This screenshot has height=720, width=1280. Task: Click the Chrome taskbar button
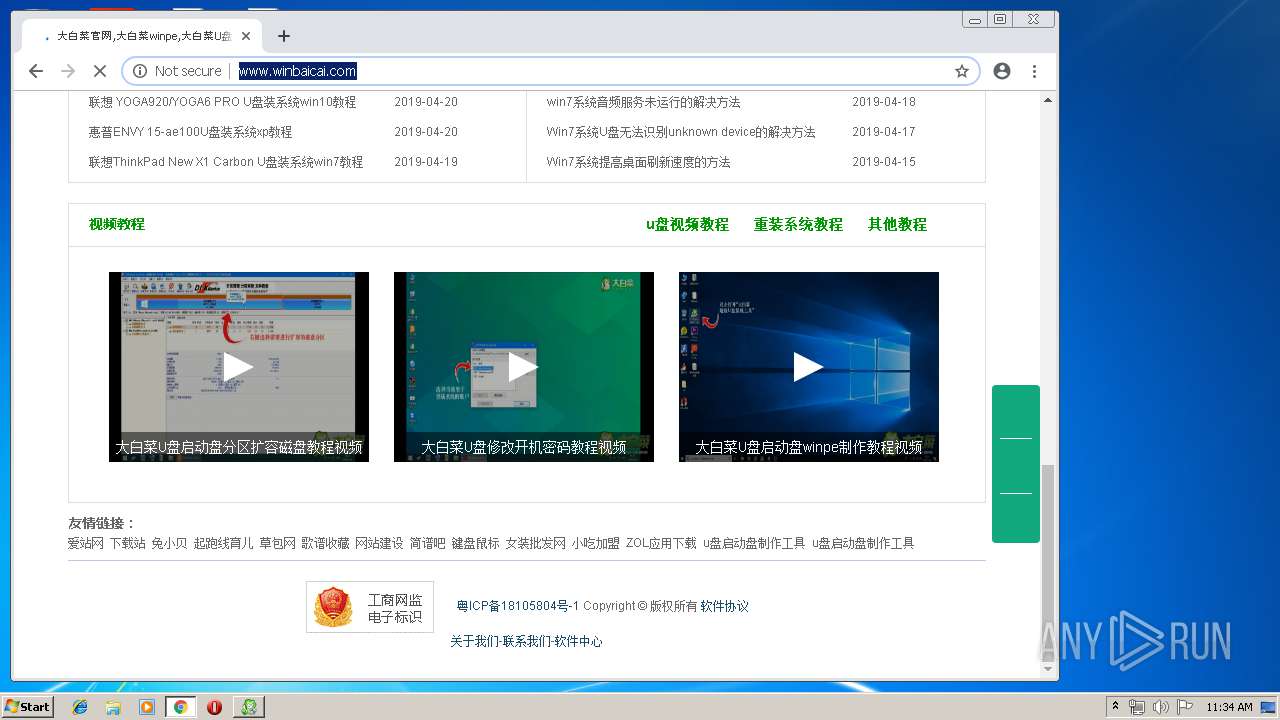click(x=181, y=707)
